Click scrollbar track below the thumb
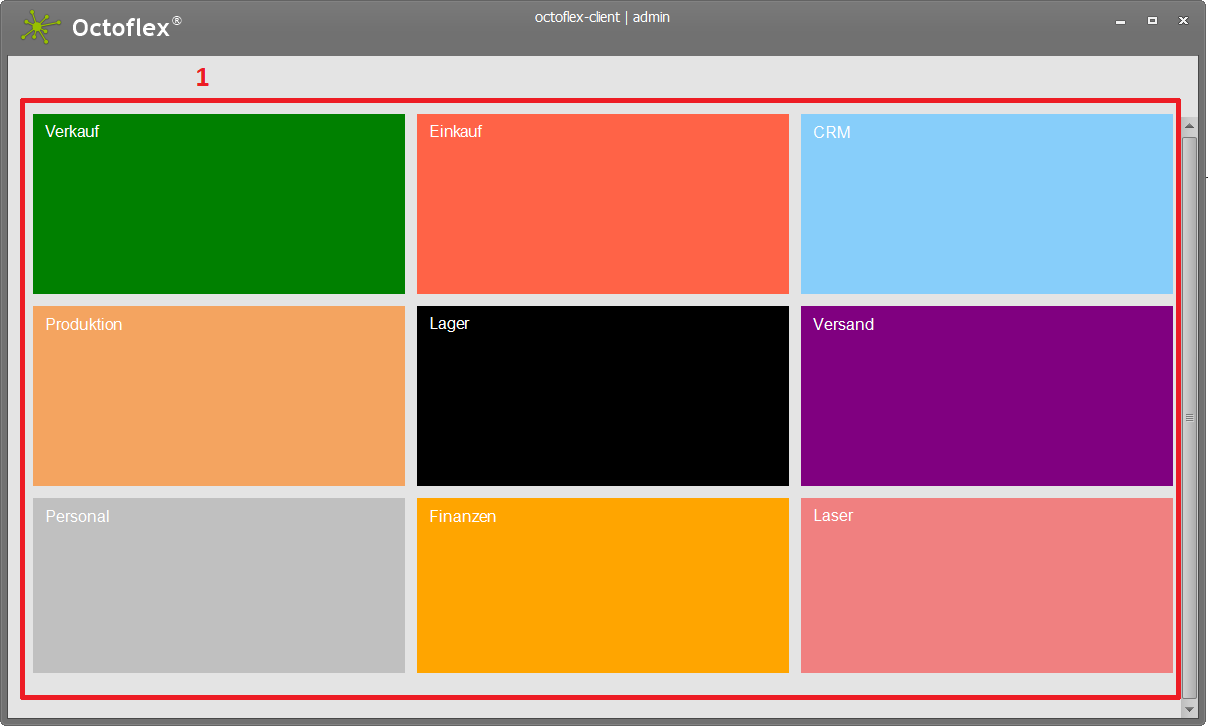 click(1189, 699)
